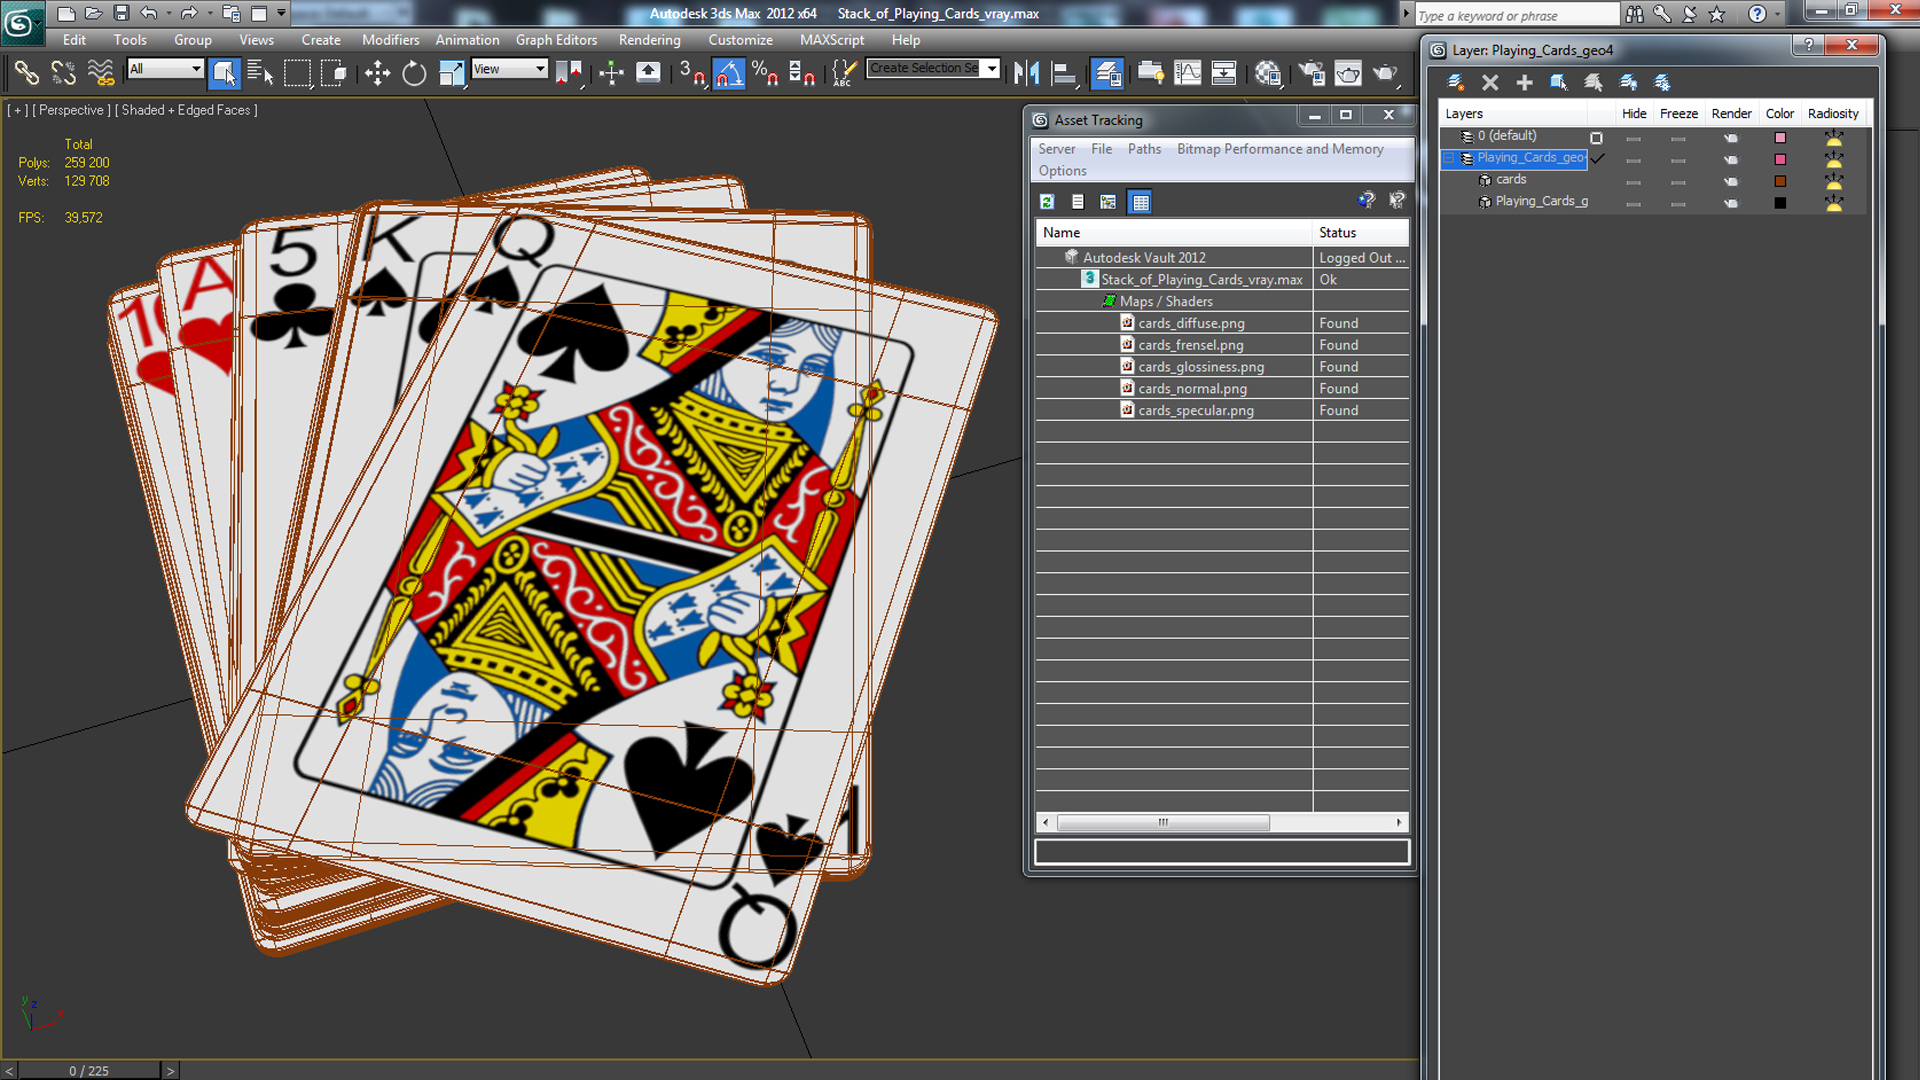
Task: Click the Render Production teapot icon
Action: (x=1385, y=72)
